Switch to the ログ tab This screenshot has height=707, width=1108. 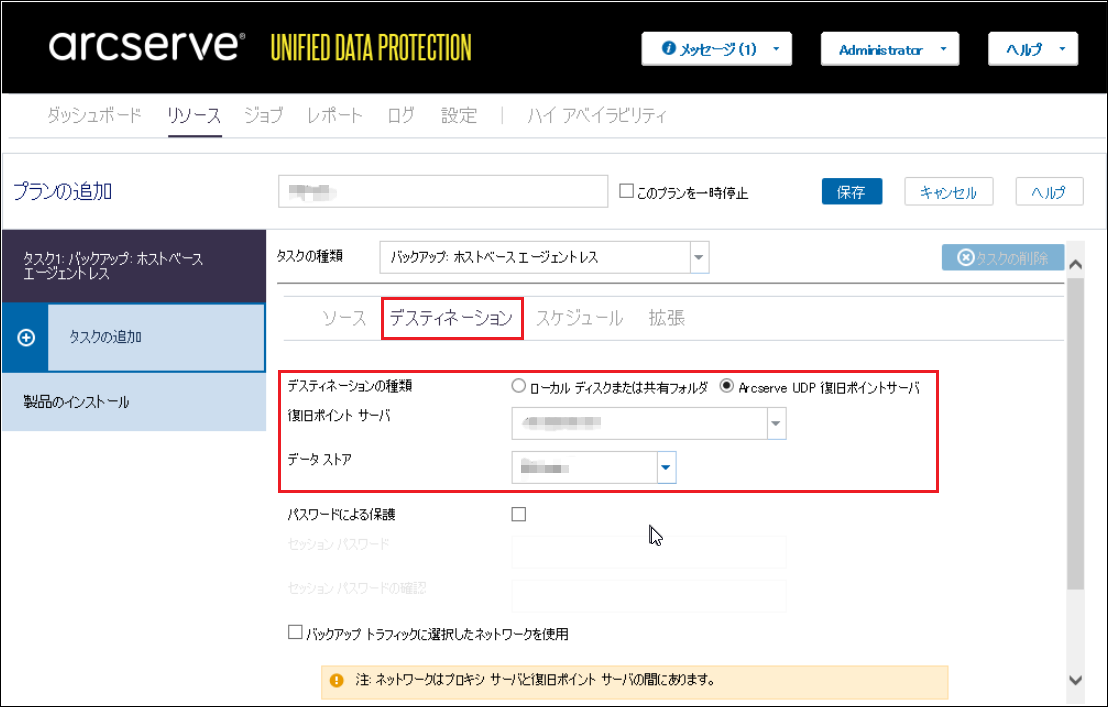point(401,115)
